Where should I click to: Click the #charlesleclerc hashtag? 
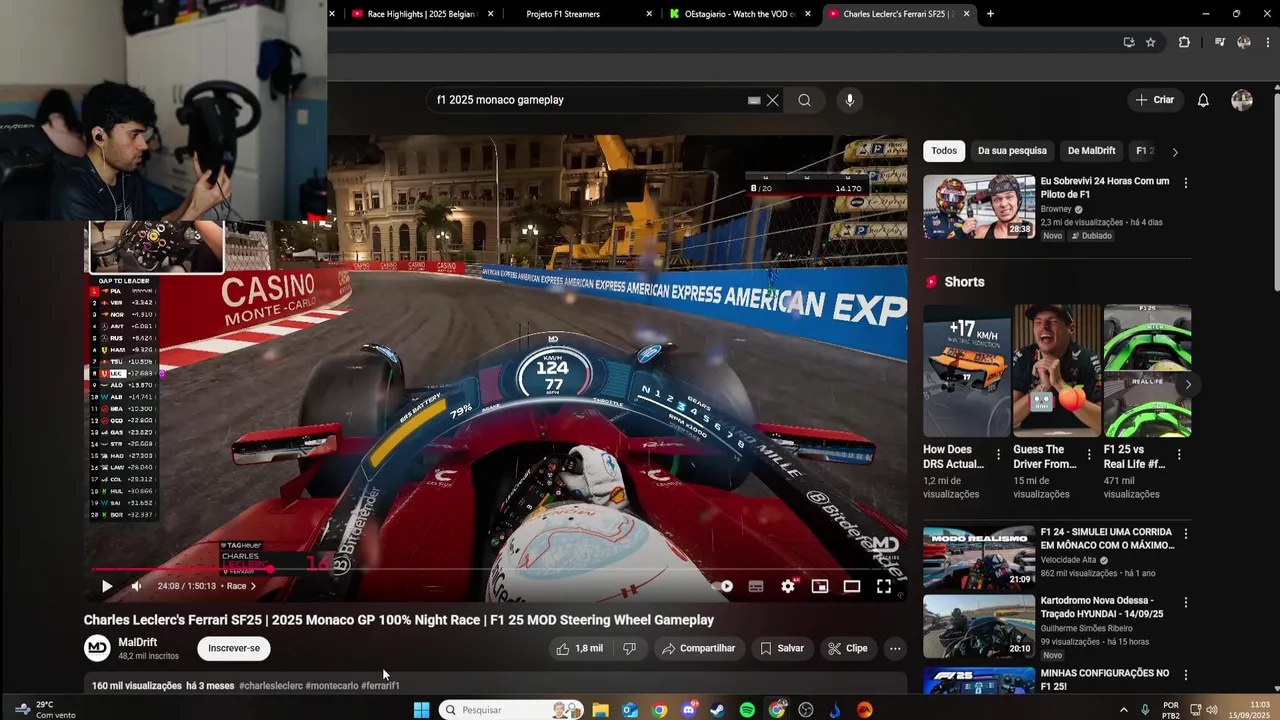271,686
